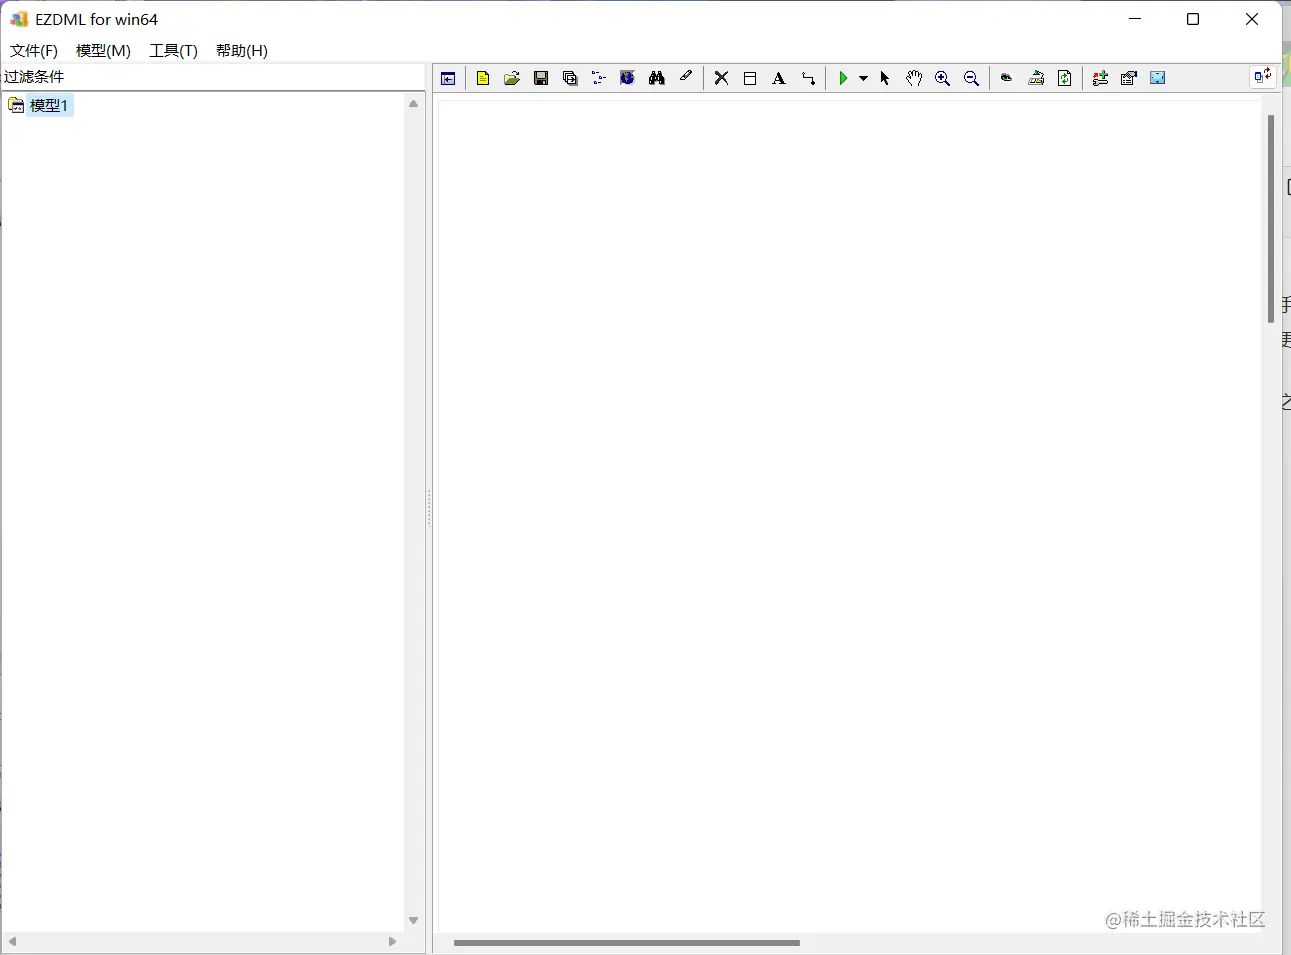
Task: Click the tree panel scroll right arrow
Action: tap(392, 942)
